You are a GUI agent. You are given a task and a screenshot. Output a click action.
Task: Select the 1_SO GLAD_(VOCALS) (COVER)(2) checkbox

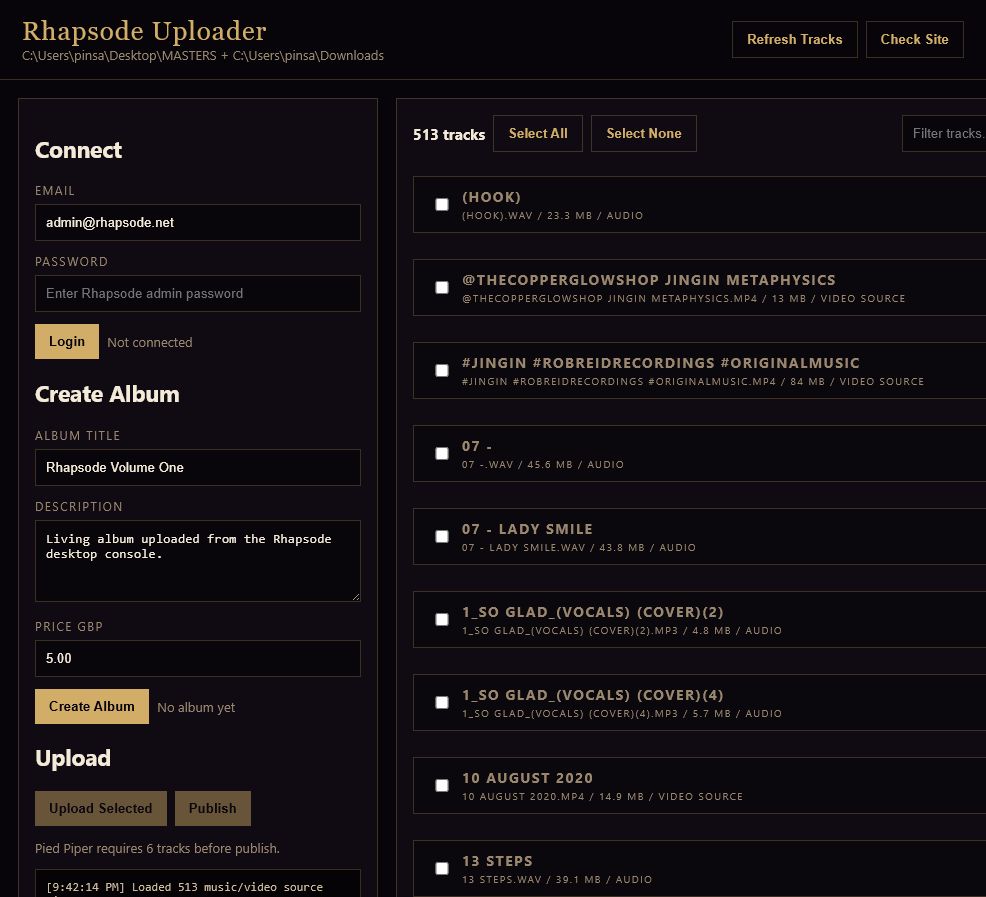pos(442,620)
